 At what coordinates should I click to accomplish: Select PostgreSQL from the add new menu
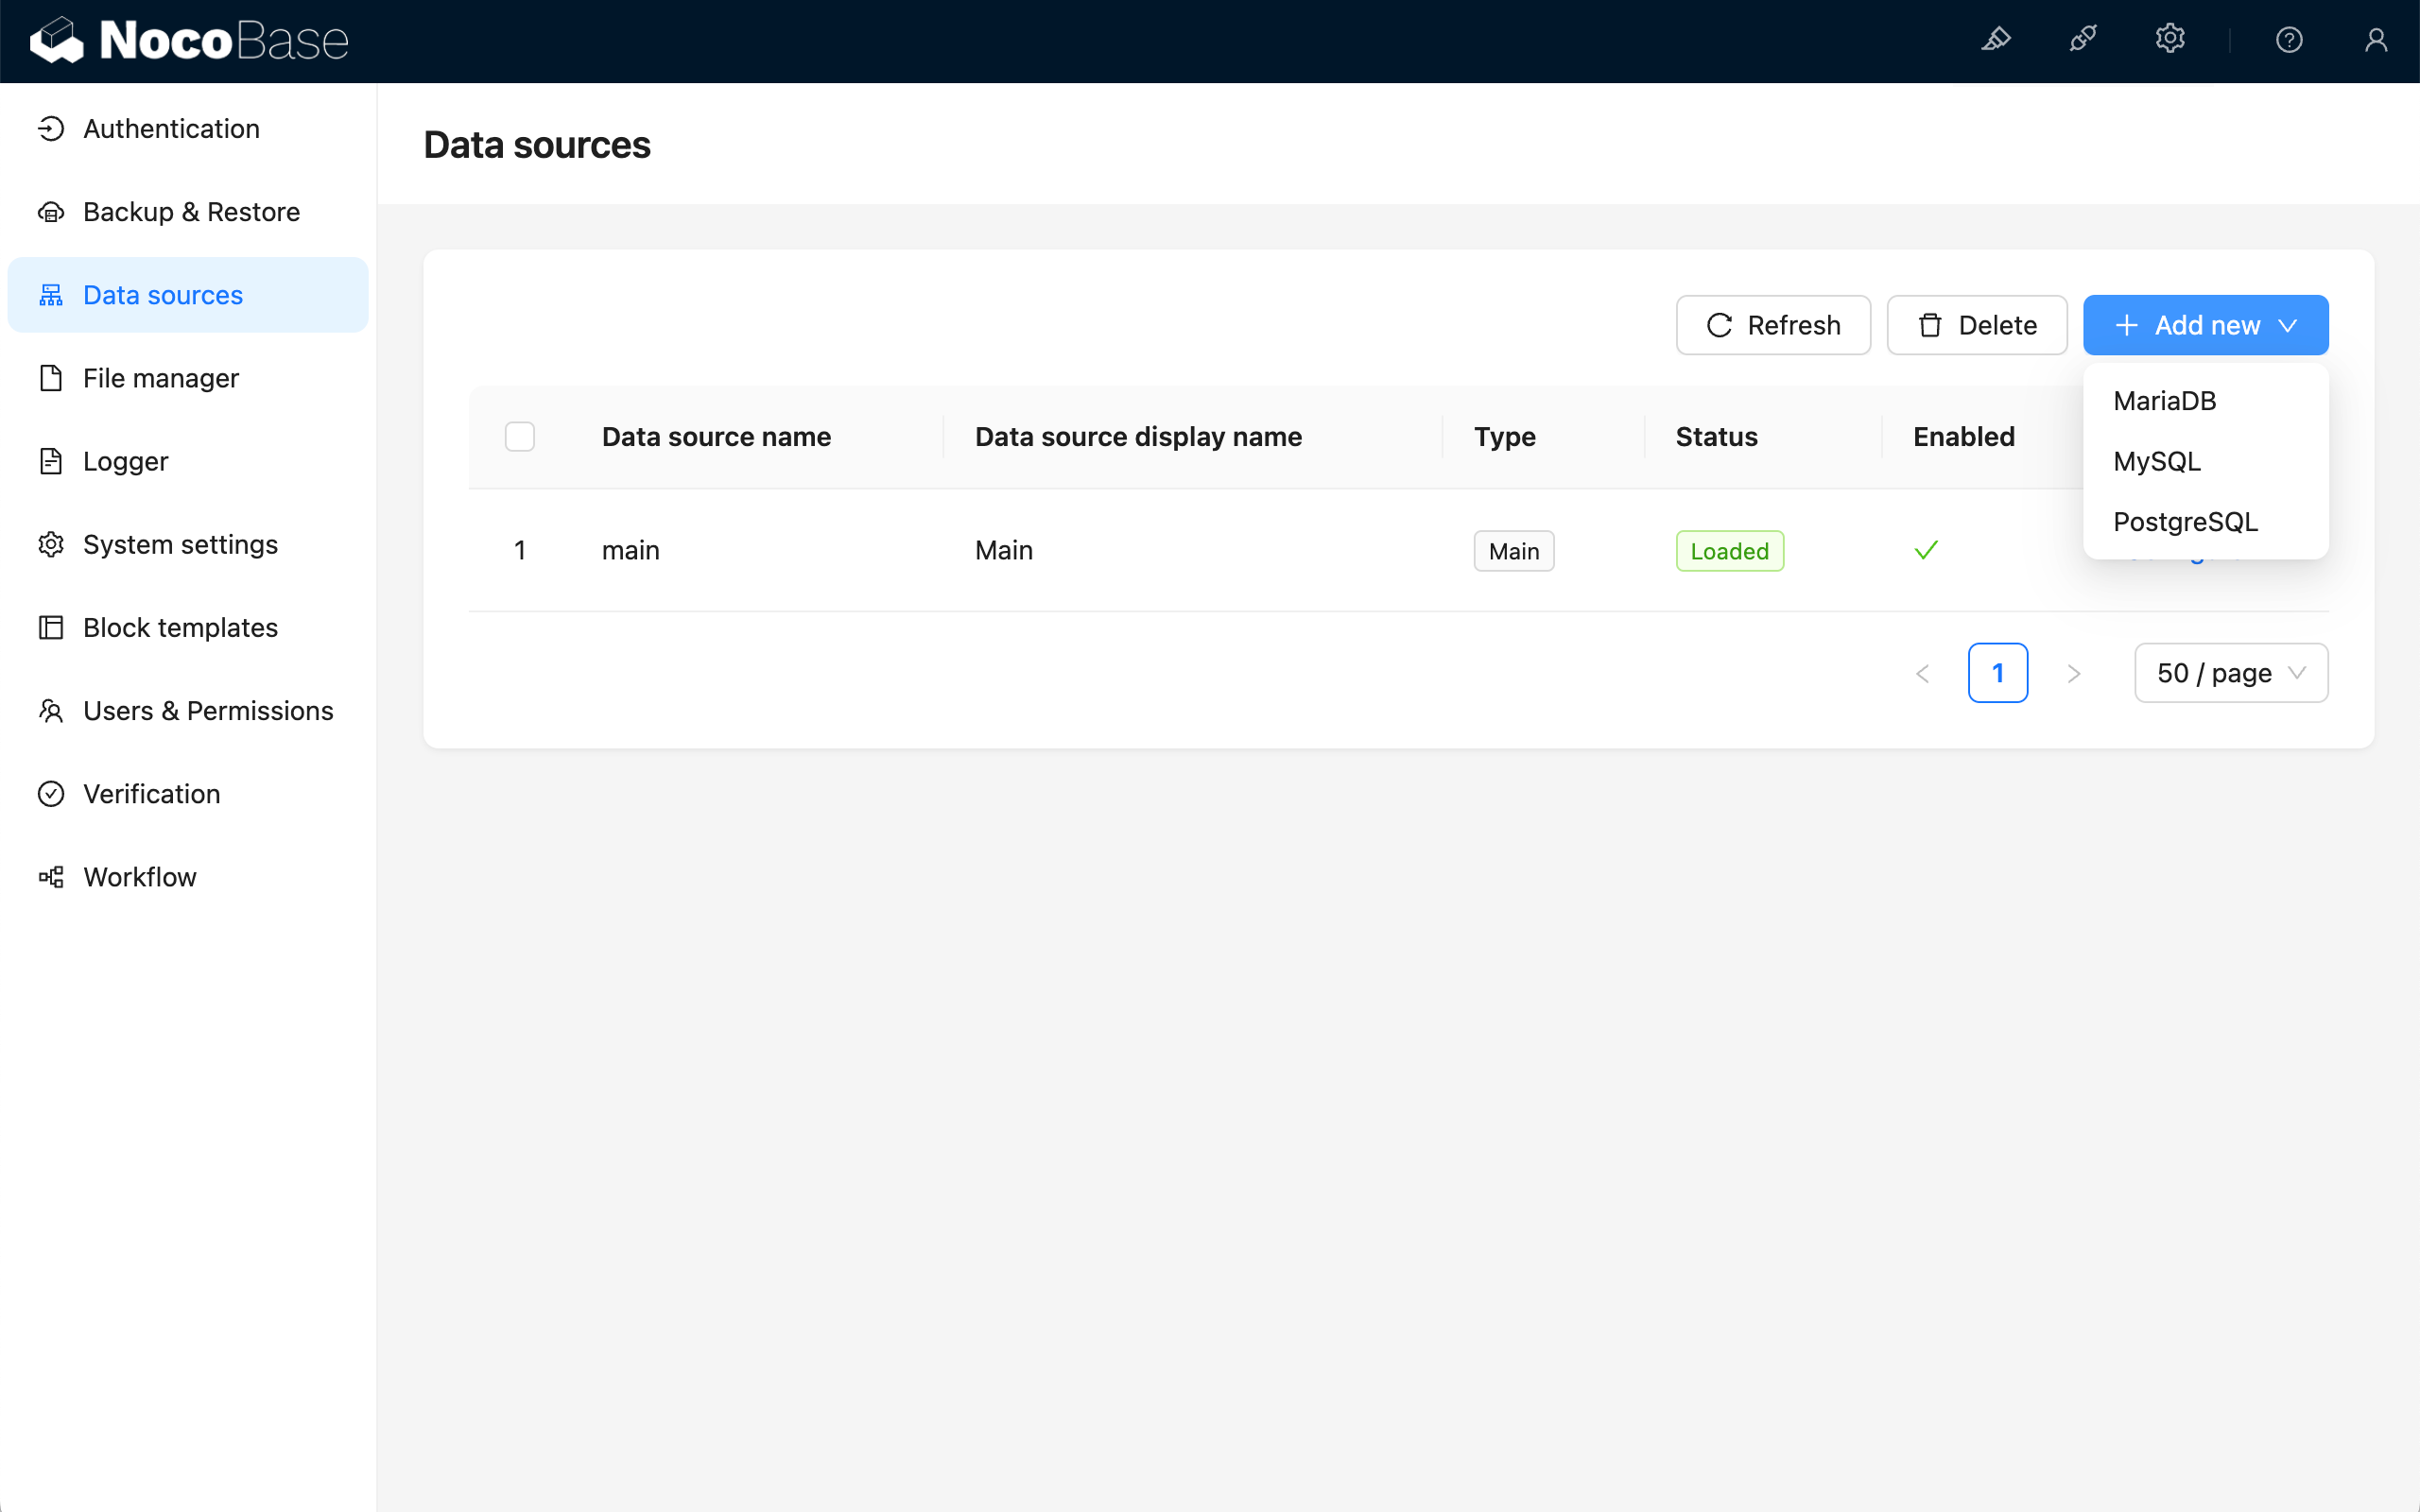click(x=2187, y=521)
